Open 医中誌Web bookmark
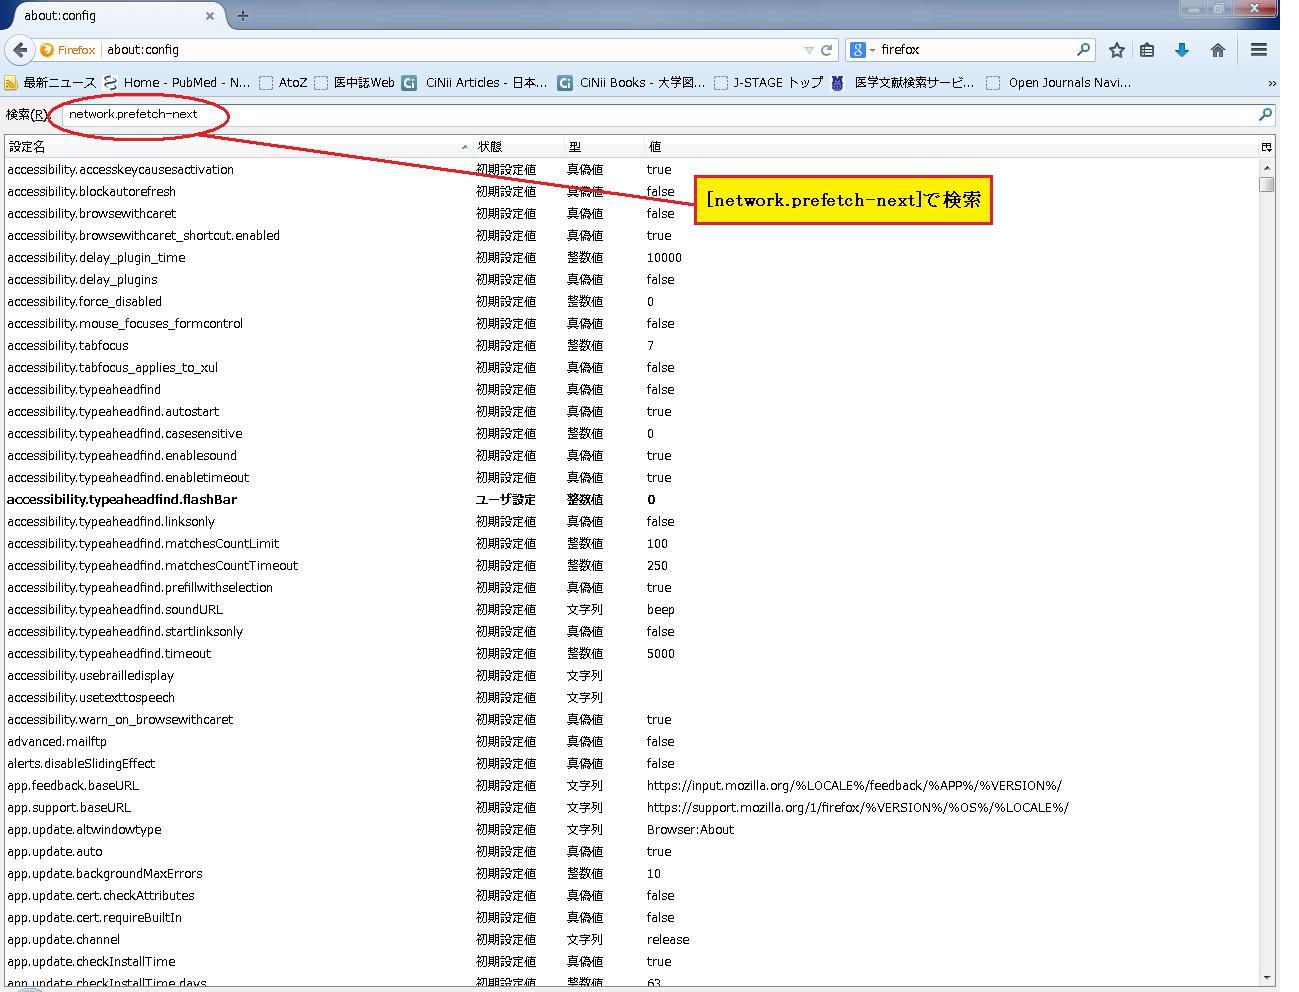The width and height of the screenshot is (1299, 992). pyautogui.click(x=354, y=83)
